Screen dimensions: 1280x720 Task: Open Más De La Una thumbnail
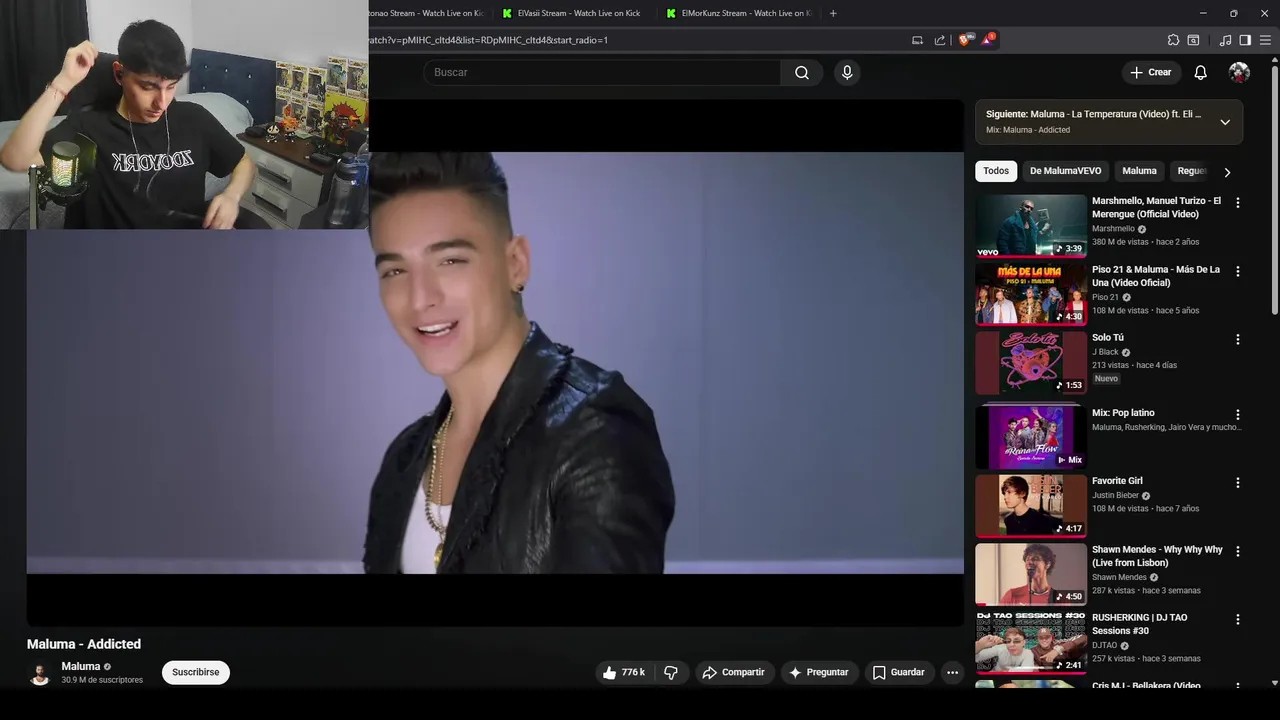point(1031,294)
